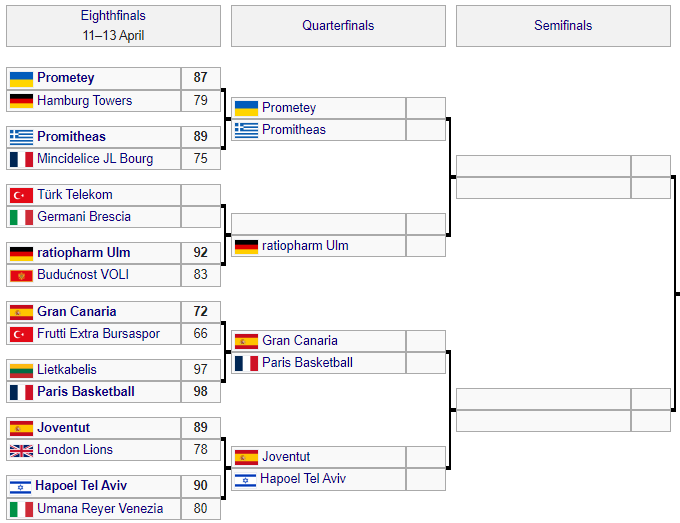Viewport: 680px width, 523px height.
Task: Click the Semifinals column header
Action: [563, 26]
